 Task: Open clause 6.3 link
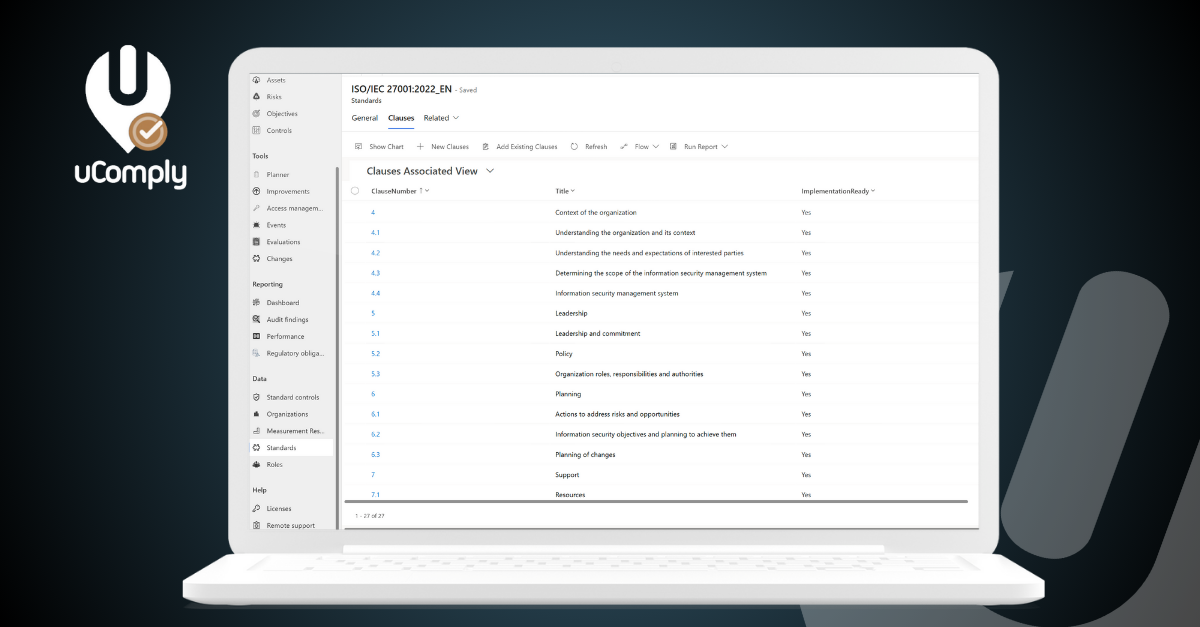coord(375,455)
